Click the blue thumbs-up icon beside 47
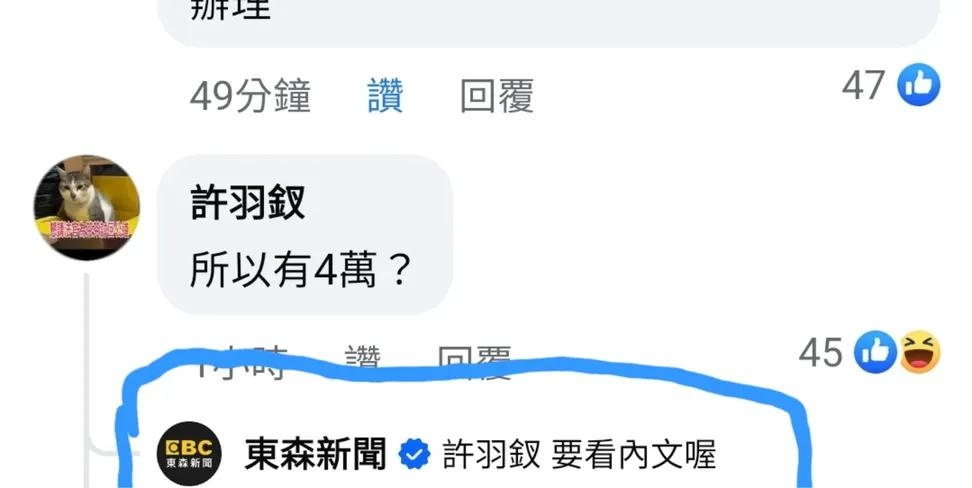The width and height of the screenshot is (972, 488). (x=919, y=85)
